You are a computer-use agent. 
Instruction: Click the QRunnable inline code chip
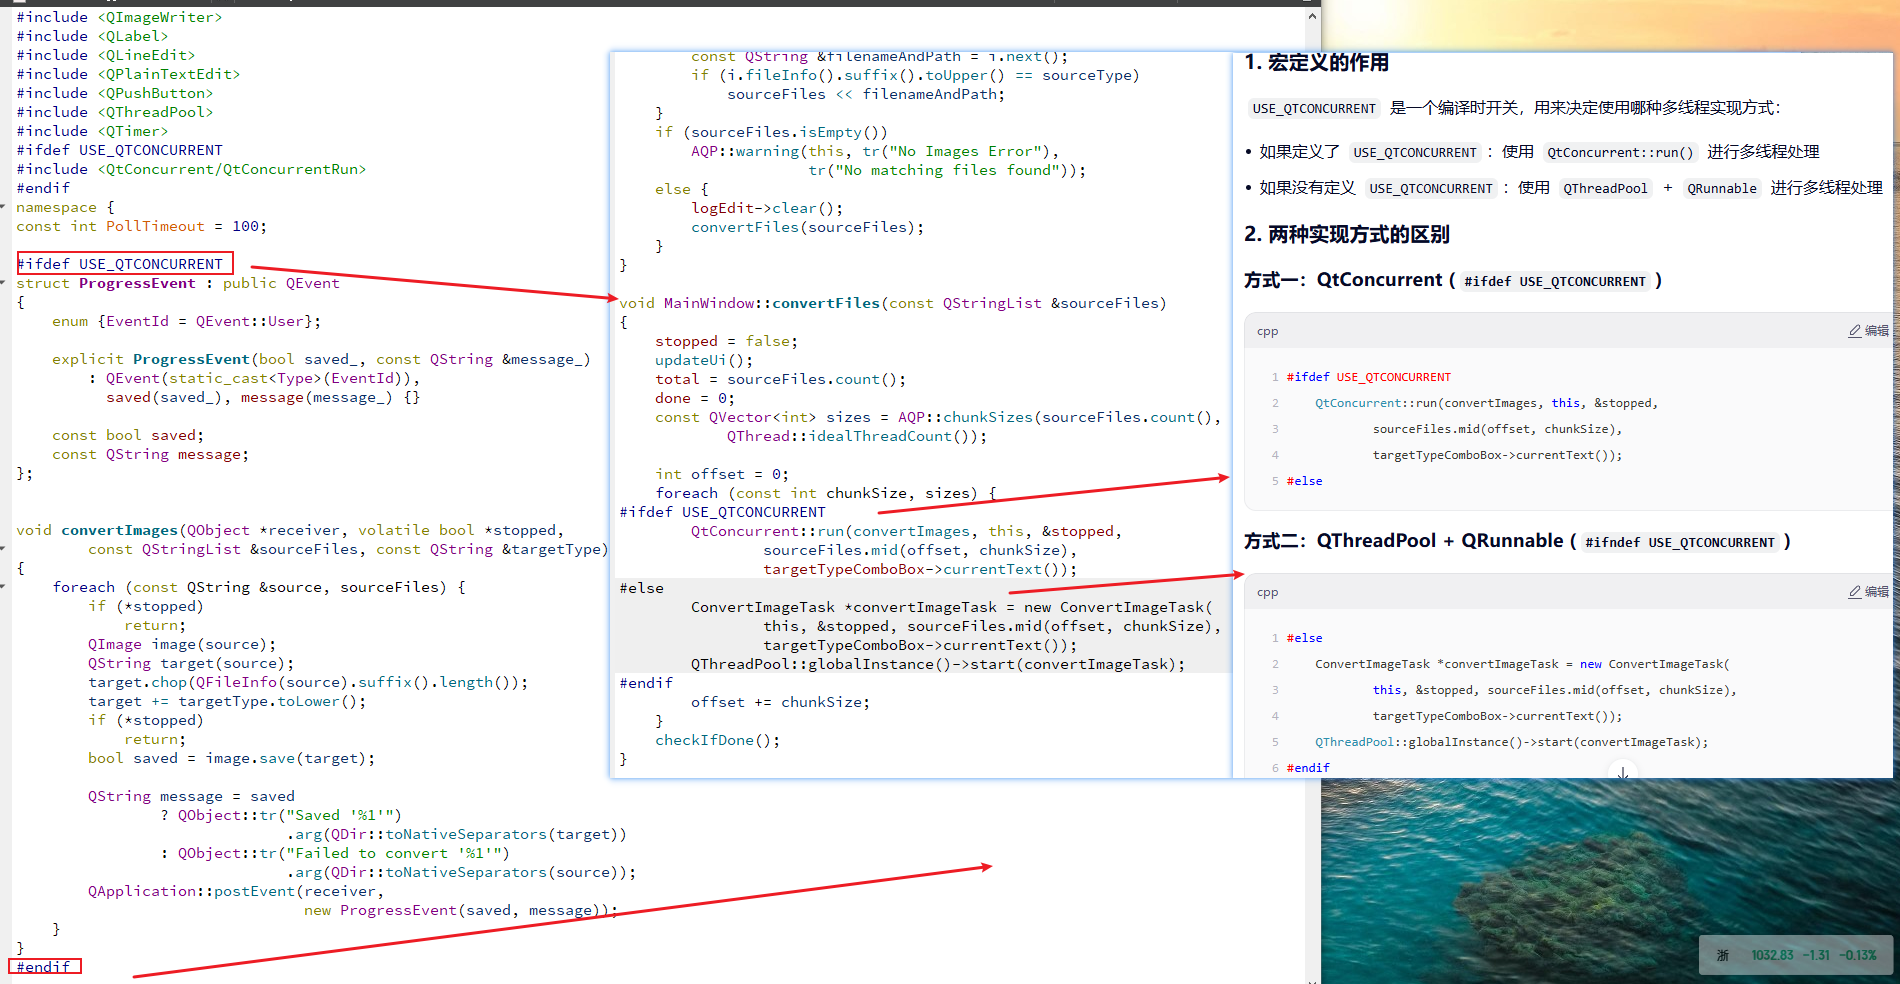(x=1721, y=188)
